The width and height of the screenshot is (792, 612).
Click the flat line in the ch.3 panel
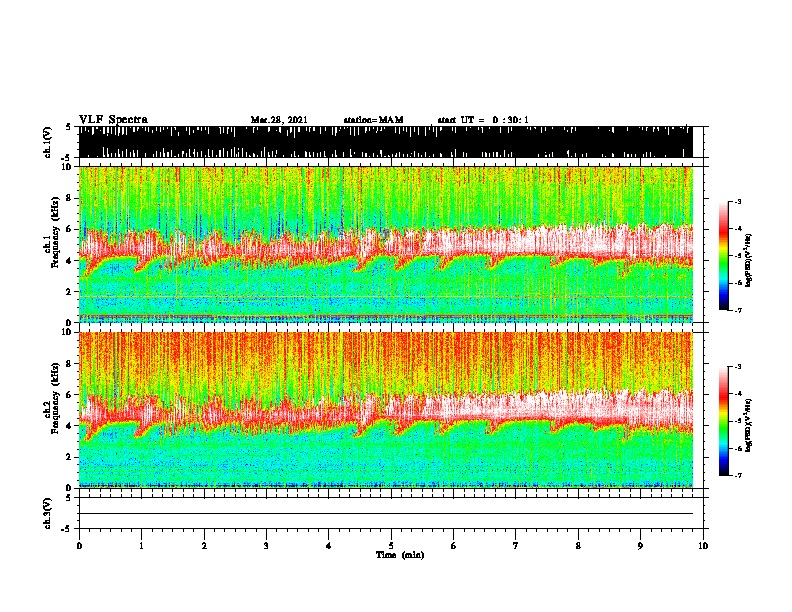coord(385,514)
